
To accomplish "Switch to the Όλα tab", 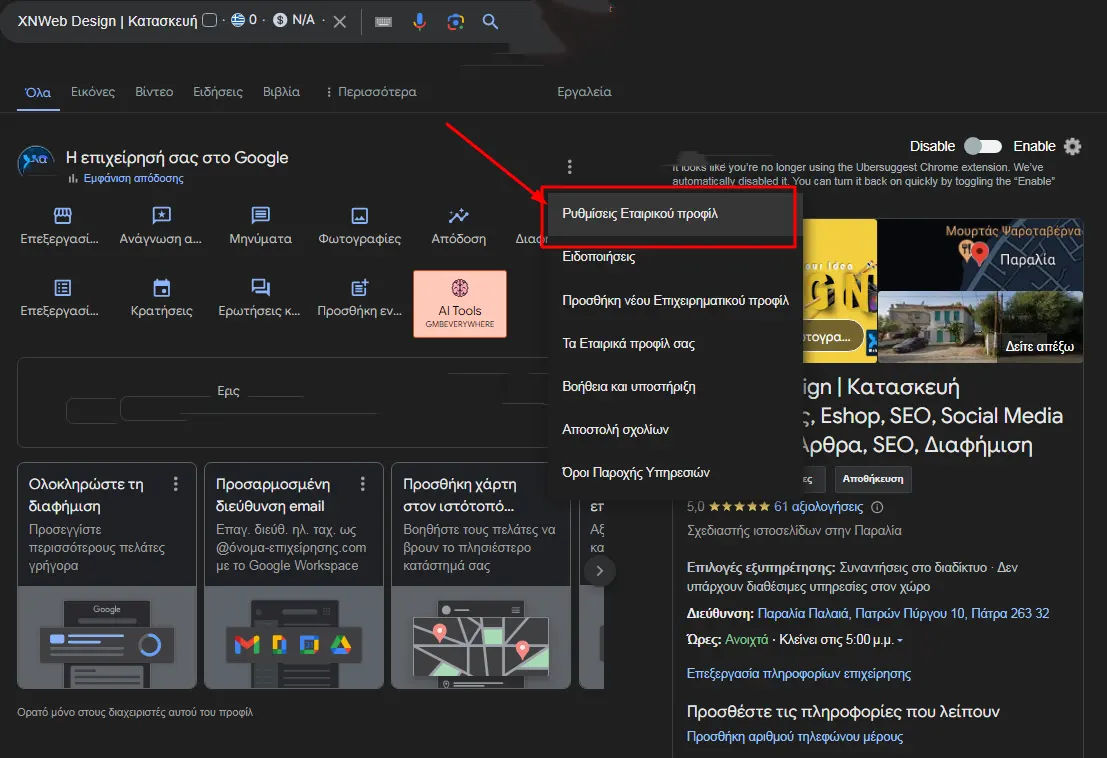I will pyautogui.click(x=38, y=92).
